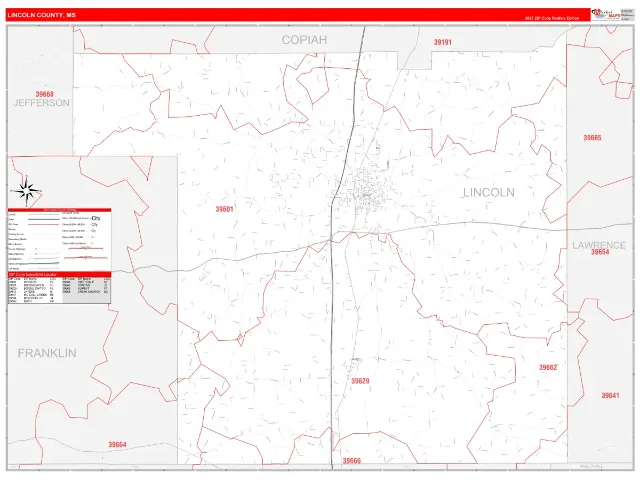Select ZIP code label 39665
The image size is (640, 480).
(592, 138)
